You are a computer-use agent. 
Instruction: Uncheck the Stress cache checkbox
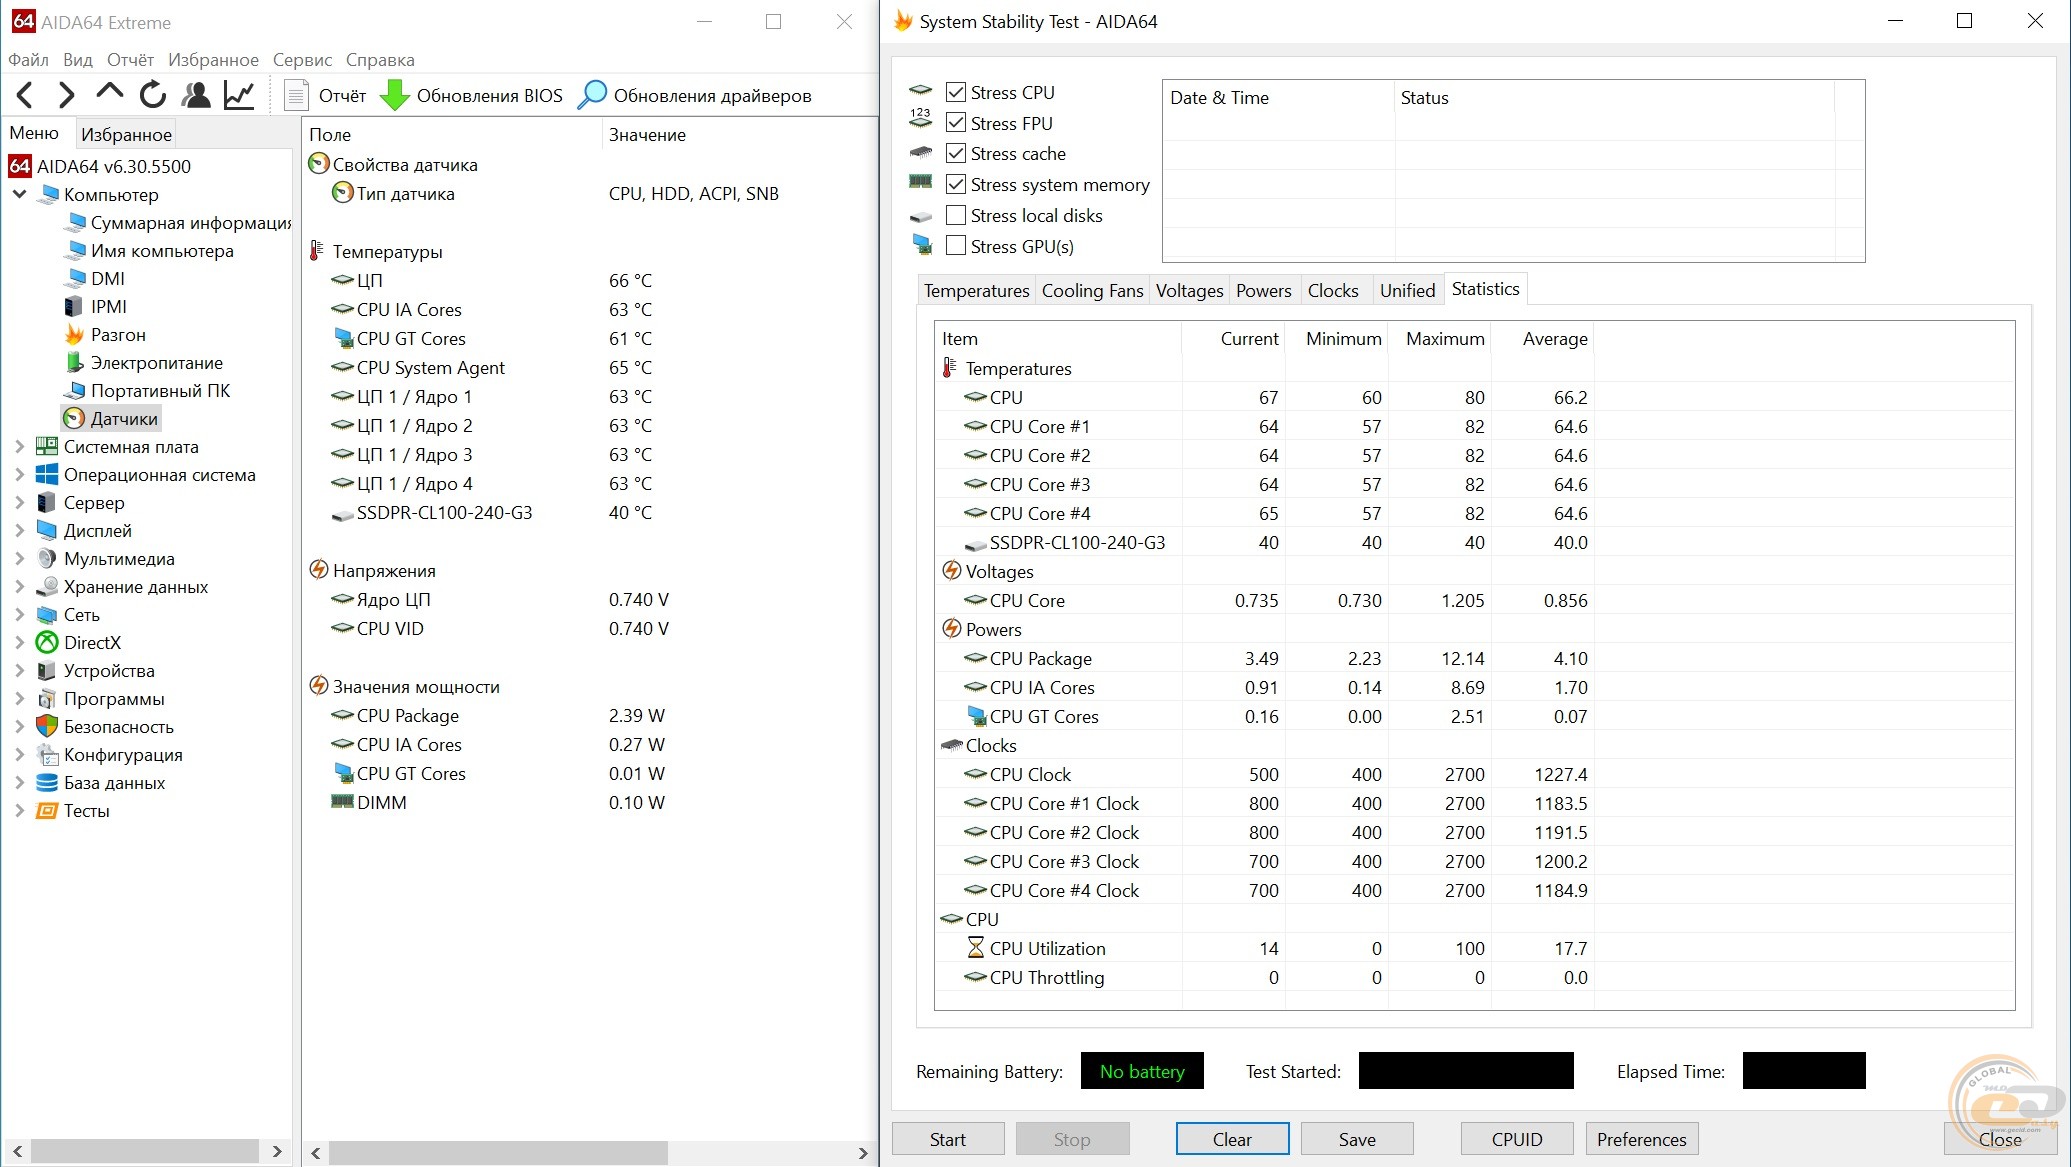[956, 153]
